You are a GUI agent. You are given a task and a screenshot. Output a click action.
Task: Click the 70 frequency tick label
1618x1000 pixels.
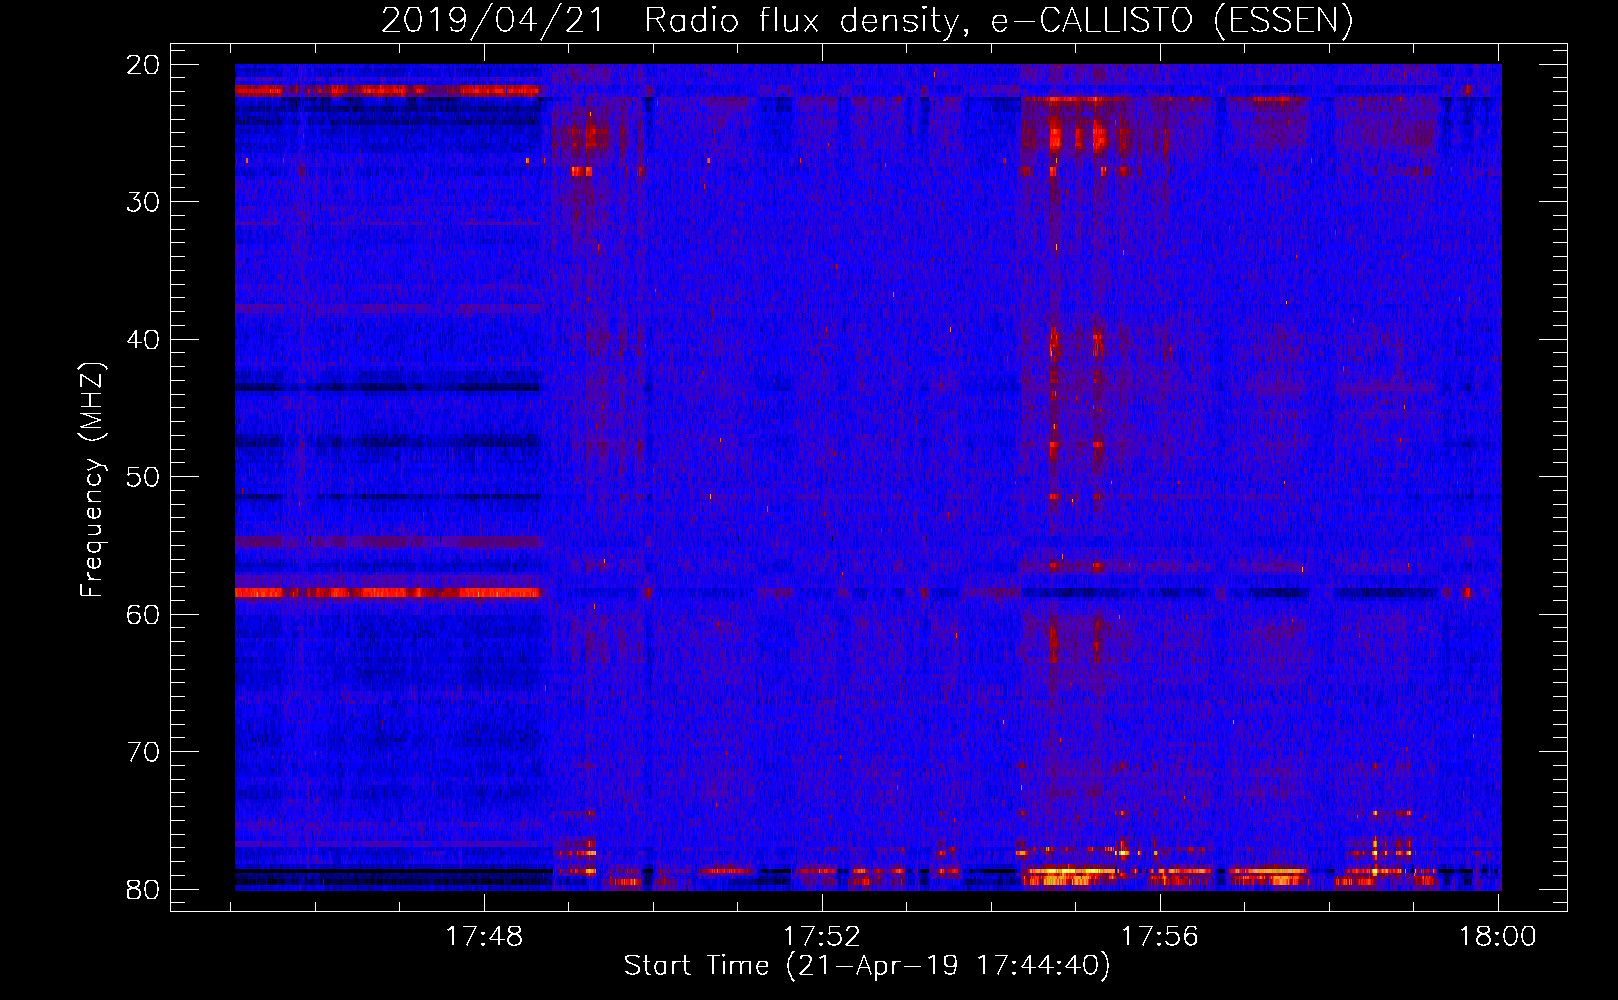(x=143, y=752)
